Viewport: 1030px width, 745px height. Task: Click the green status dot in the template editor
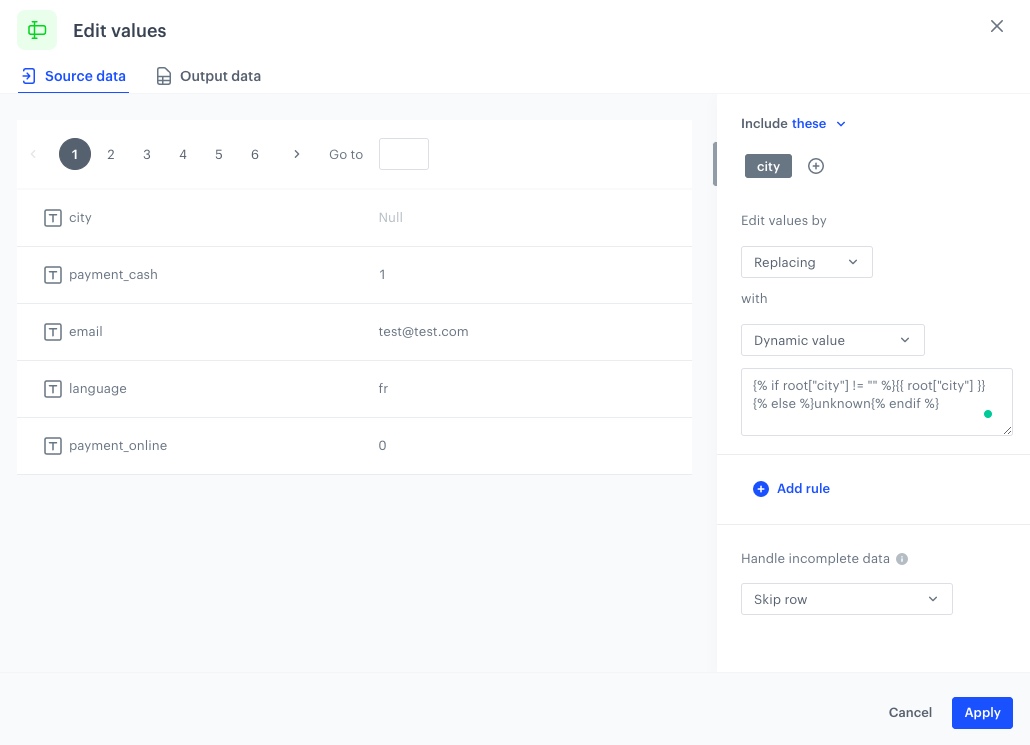[988, 413]
